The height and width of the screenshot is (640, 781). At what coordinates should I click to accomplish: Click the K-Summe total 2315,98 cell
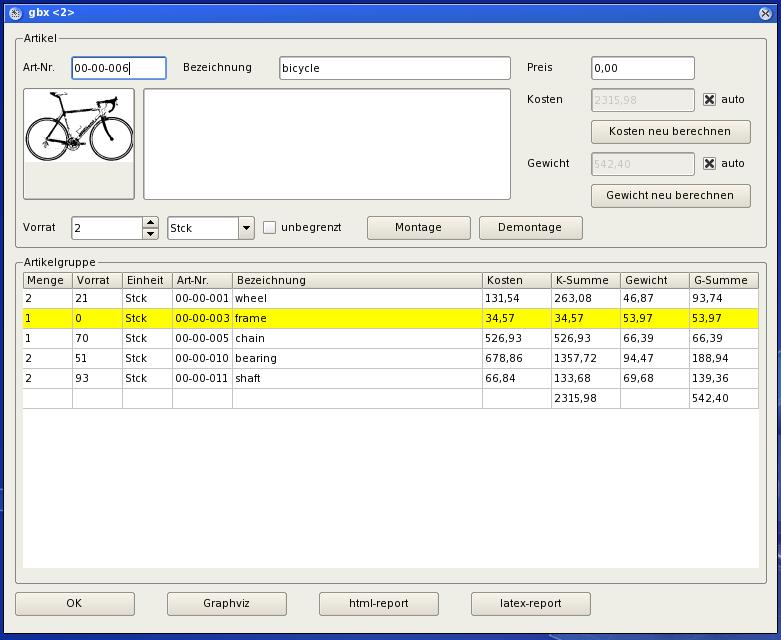586,398
